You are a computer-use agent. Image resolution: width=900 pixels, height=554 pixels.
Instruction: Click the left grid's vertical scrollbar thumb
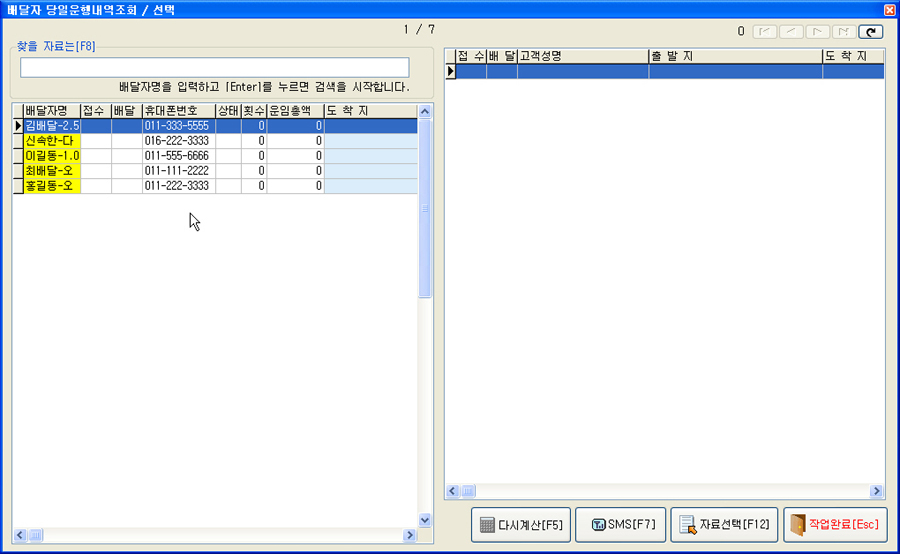425,208
